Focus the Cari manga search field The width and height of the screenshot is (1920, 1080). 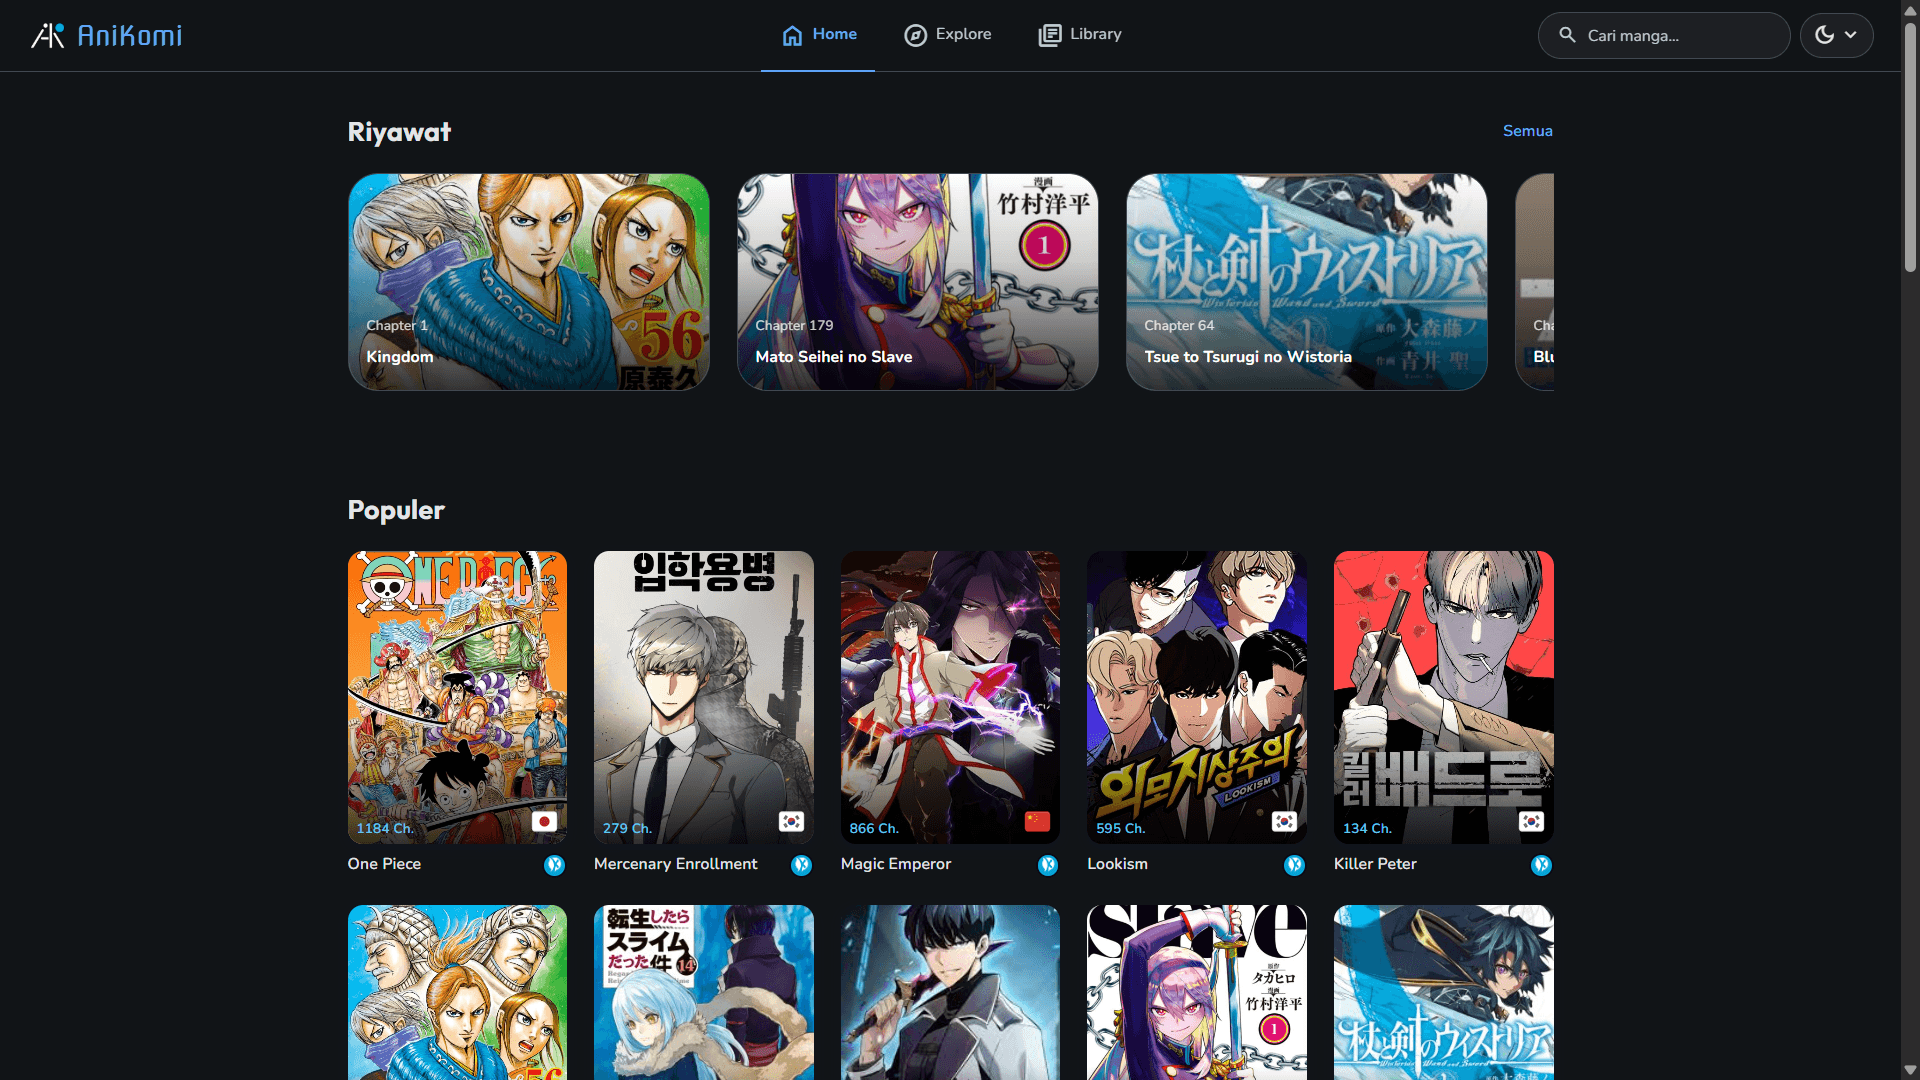(1664, 35)
